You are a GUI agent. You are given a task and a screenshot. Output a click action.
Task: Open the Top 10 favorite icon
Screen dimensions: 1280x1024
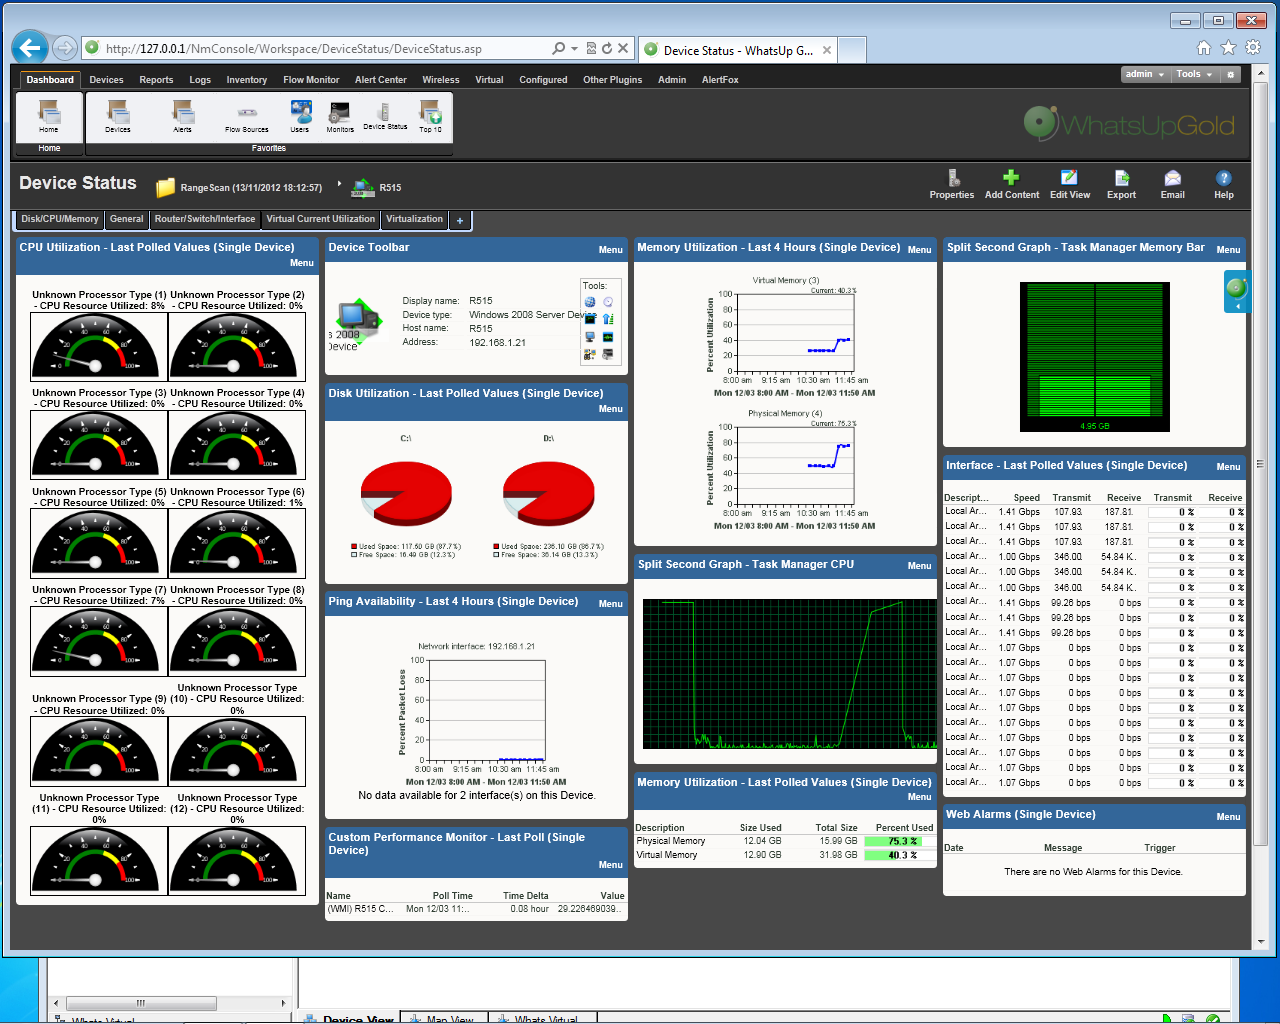click(x=430, y=116)
